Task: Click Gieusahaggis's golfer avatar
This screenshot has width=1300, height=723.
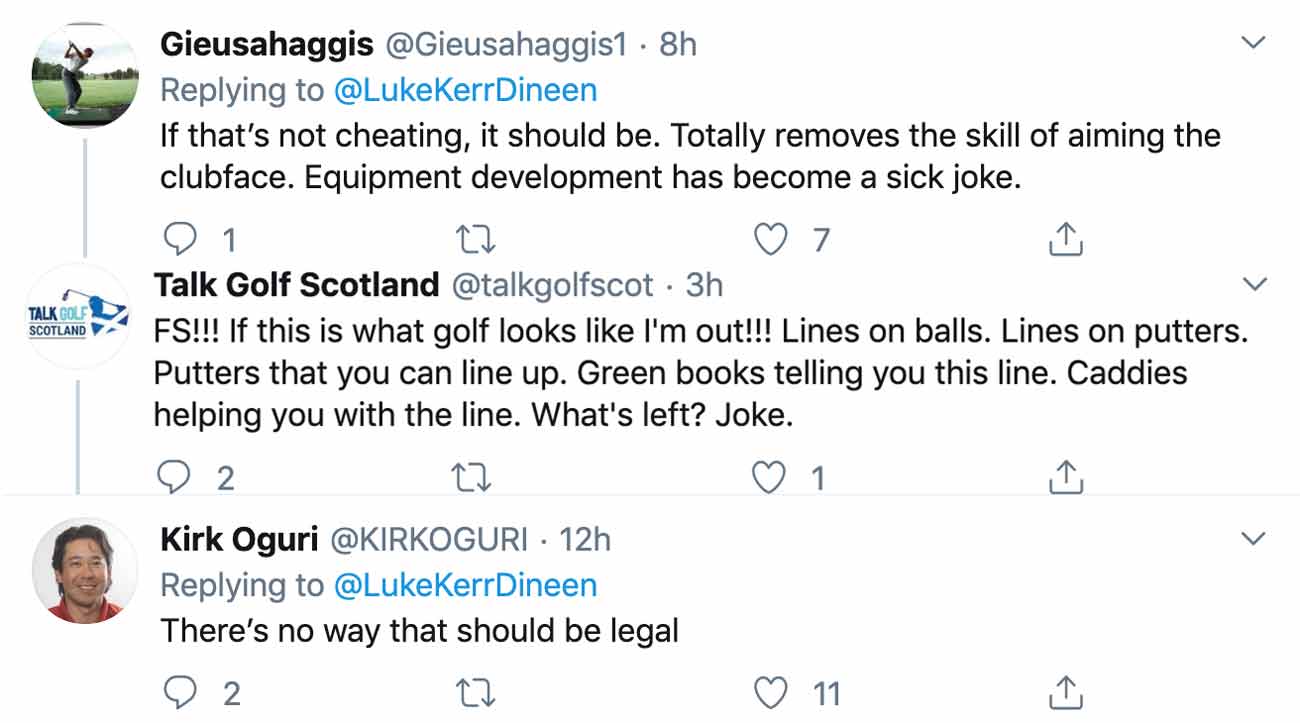Action: click(85, 76)
